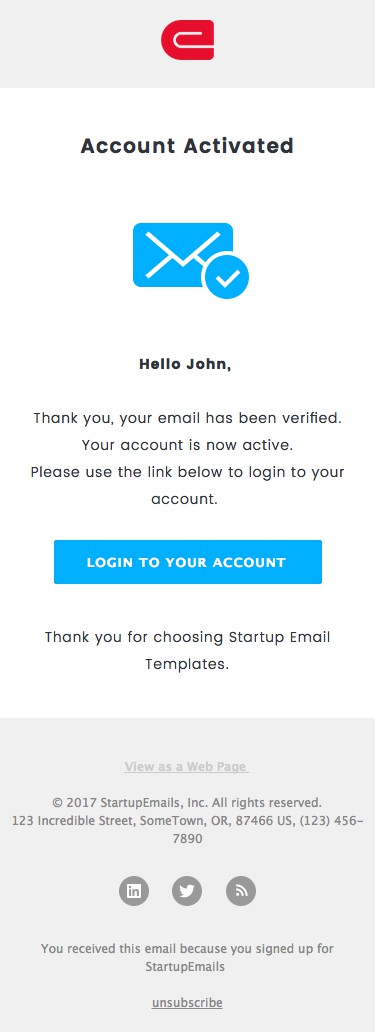Click the 'Your account is now active' line
This screenshot has width=375, height=1032.
[x=188, y=445]
